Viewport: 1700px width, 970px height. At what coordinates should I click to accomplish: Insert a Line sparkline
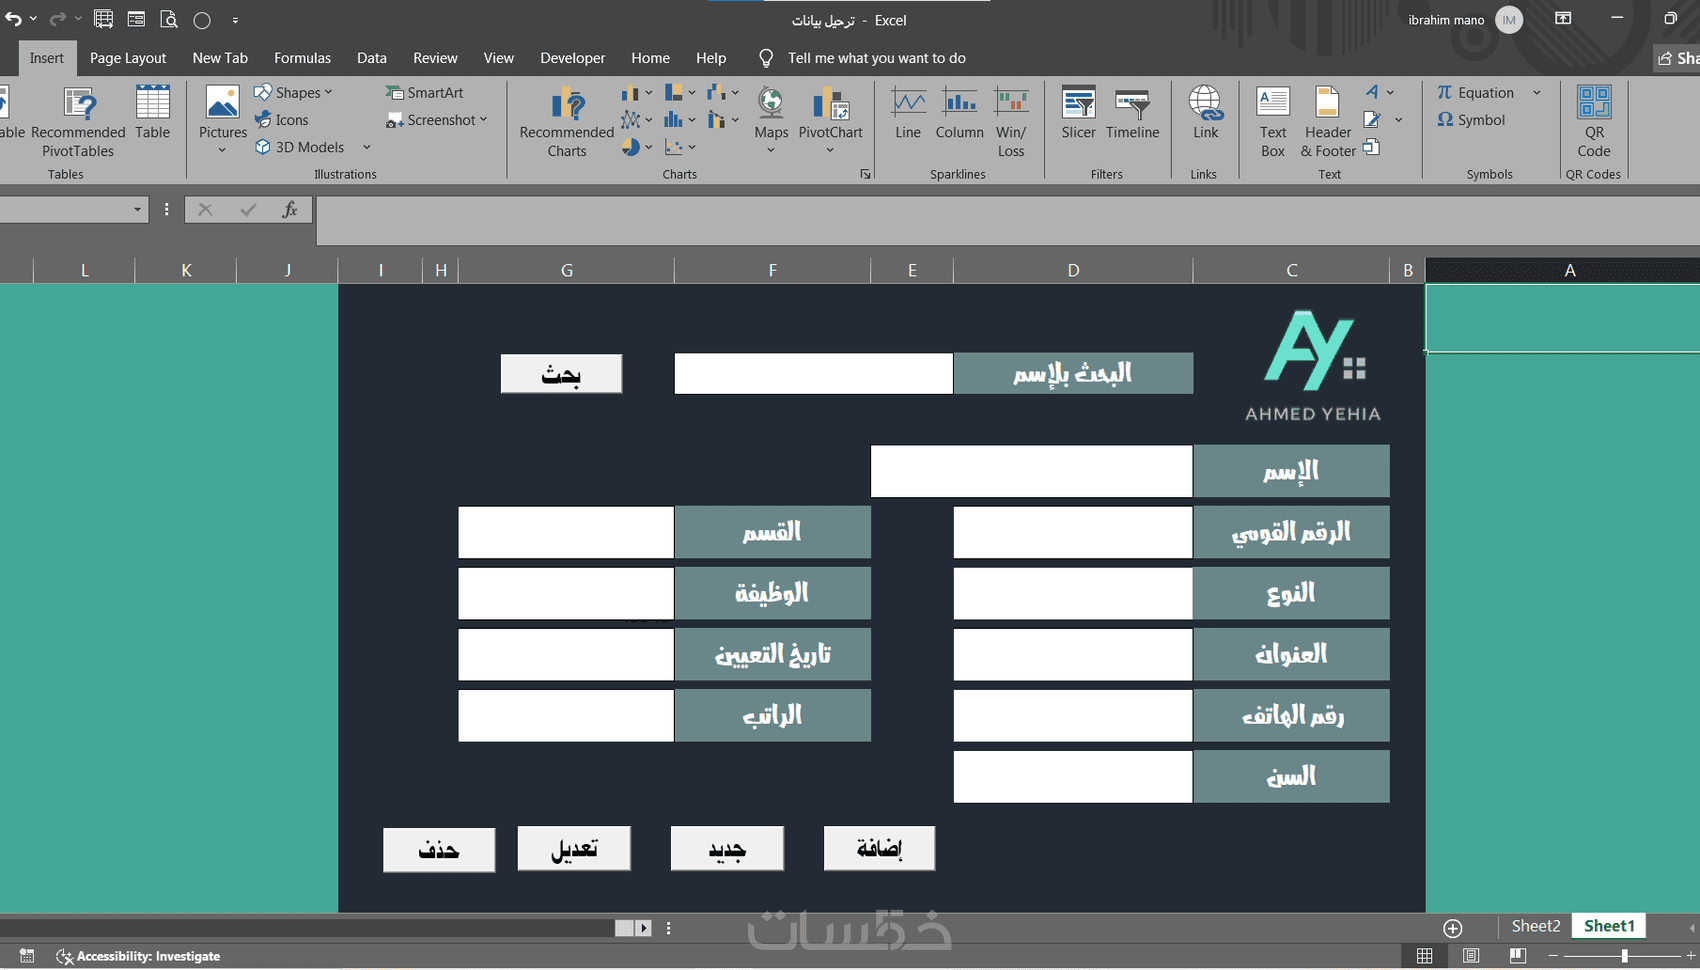tap(908, 113)
